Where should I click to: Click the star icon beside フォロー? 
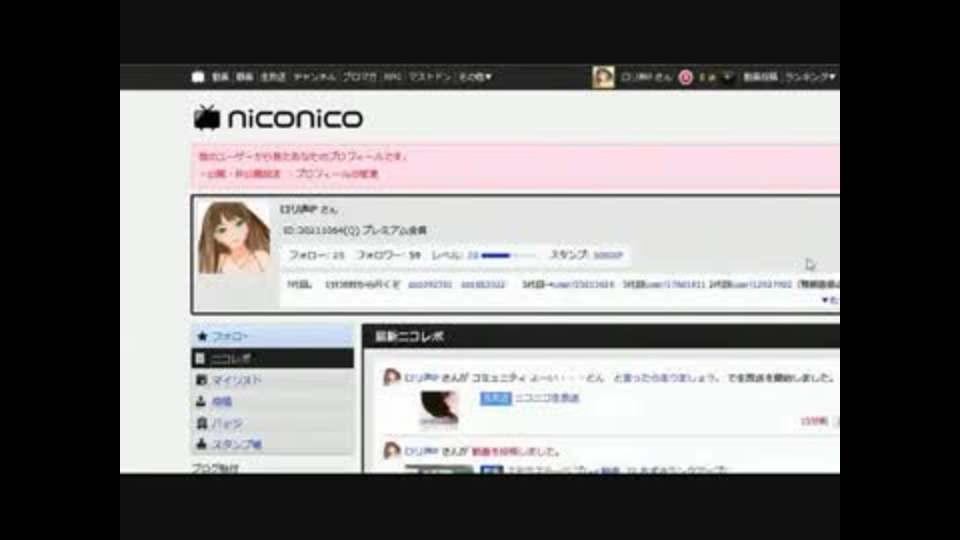pyautogui.click(x=202, y=336)
